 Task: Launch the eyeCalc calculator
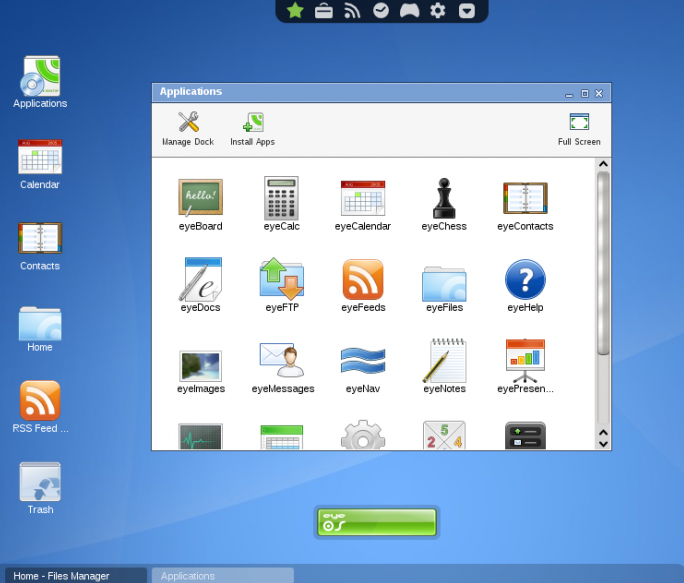282,200
